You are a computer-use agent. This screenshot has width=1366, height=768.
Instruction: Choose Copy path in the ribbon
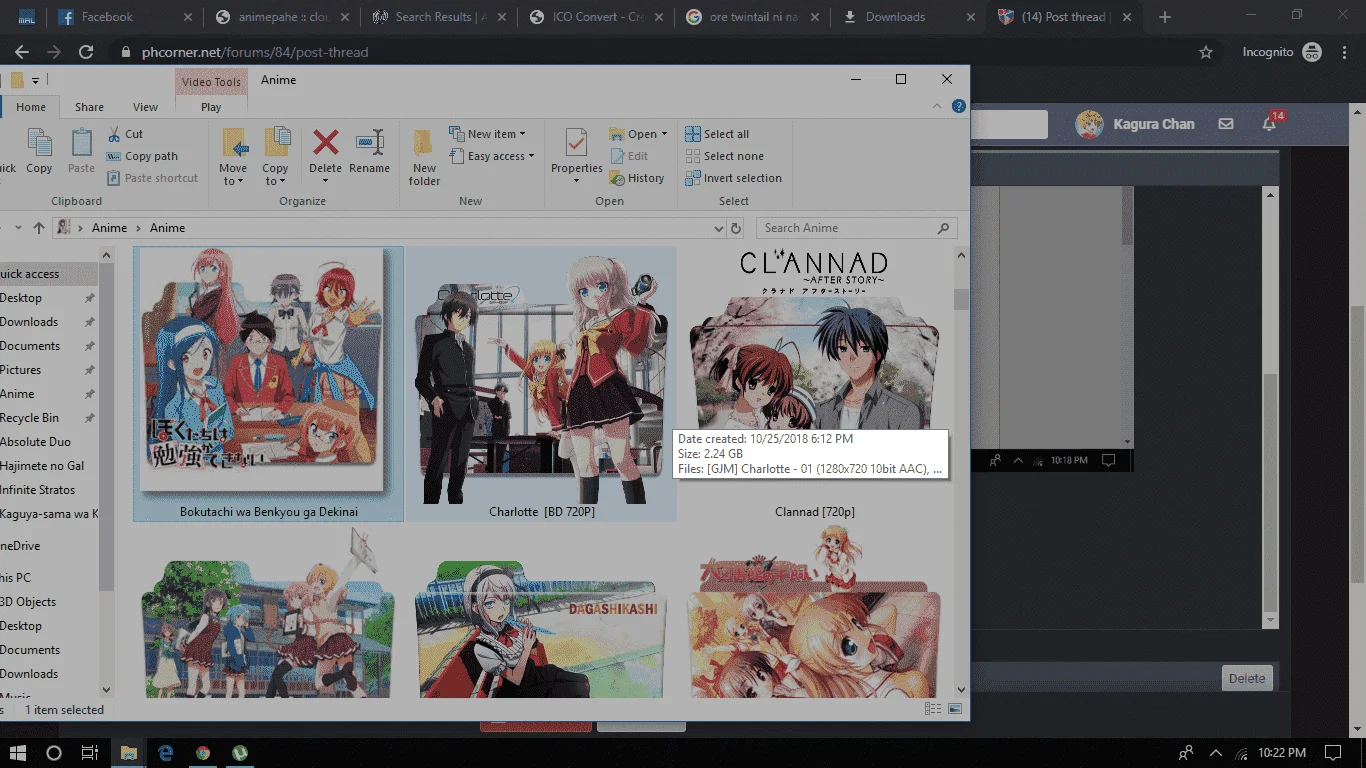[141, 156]
